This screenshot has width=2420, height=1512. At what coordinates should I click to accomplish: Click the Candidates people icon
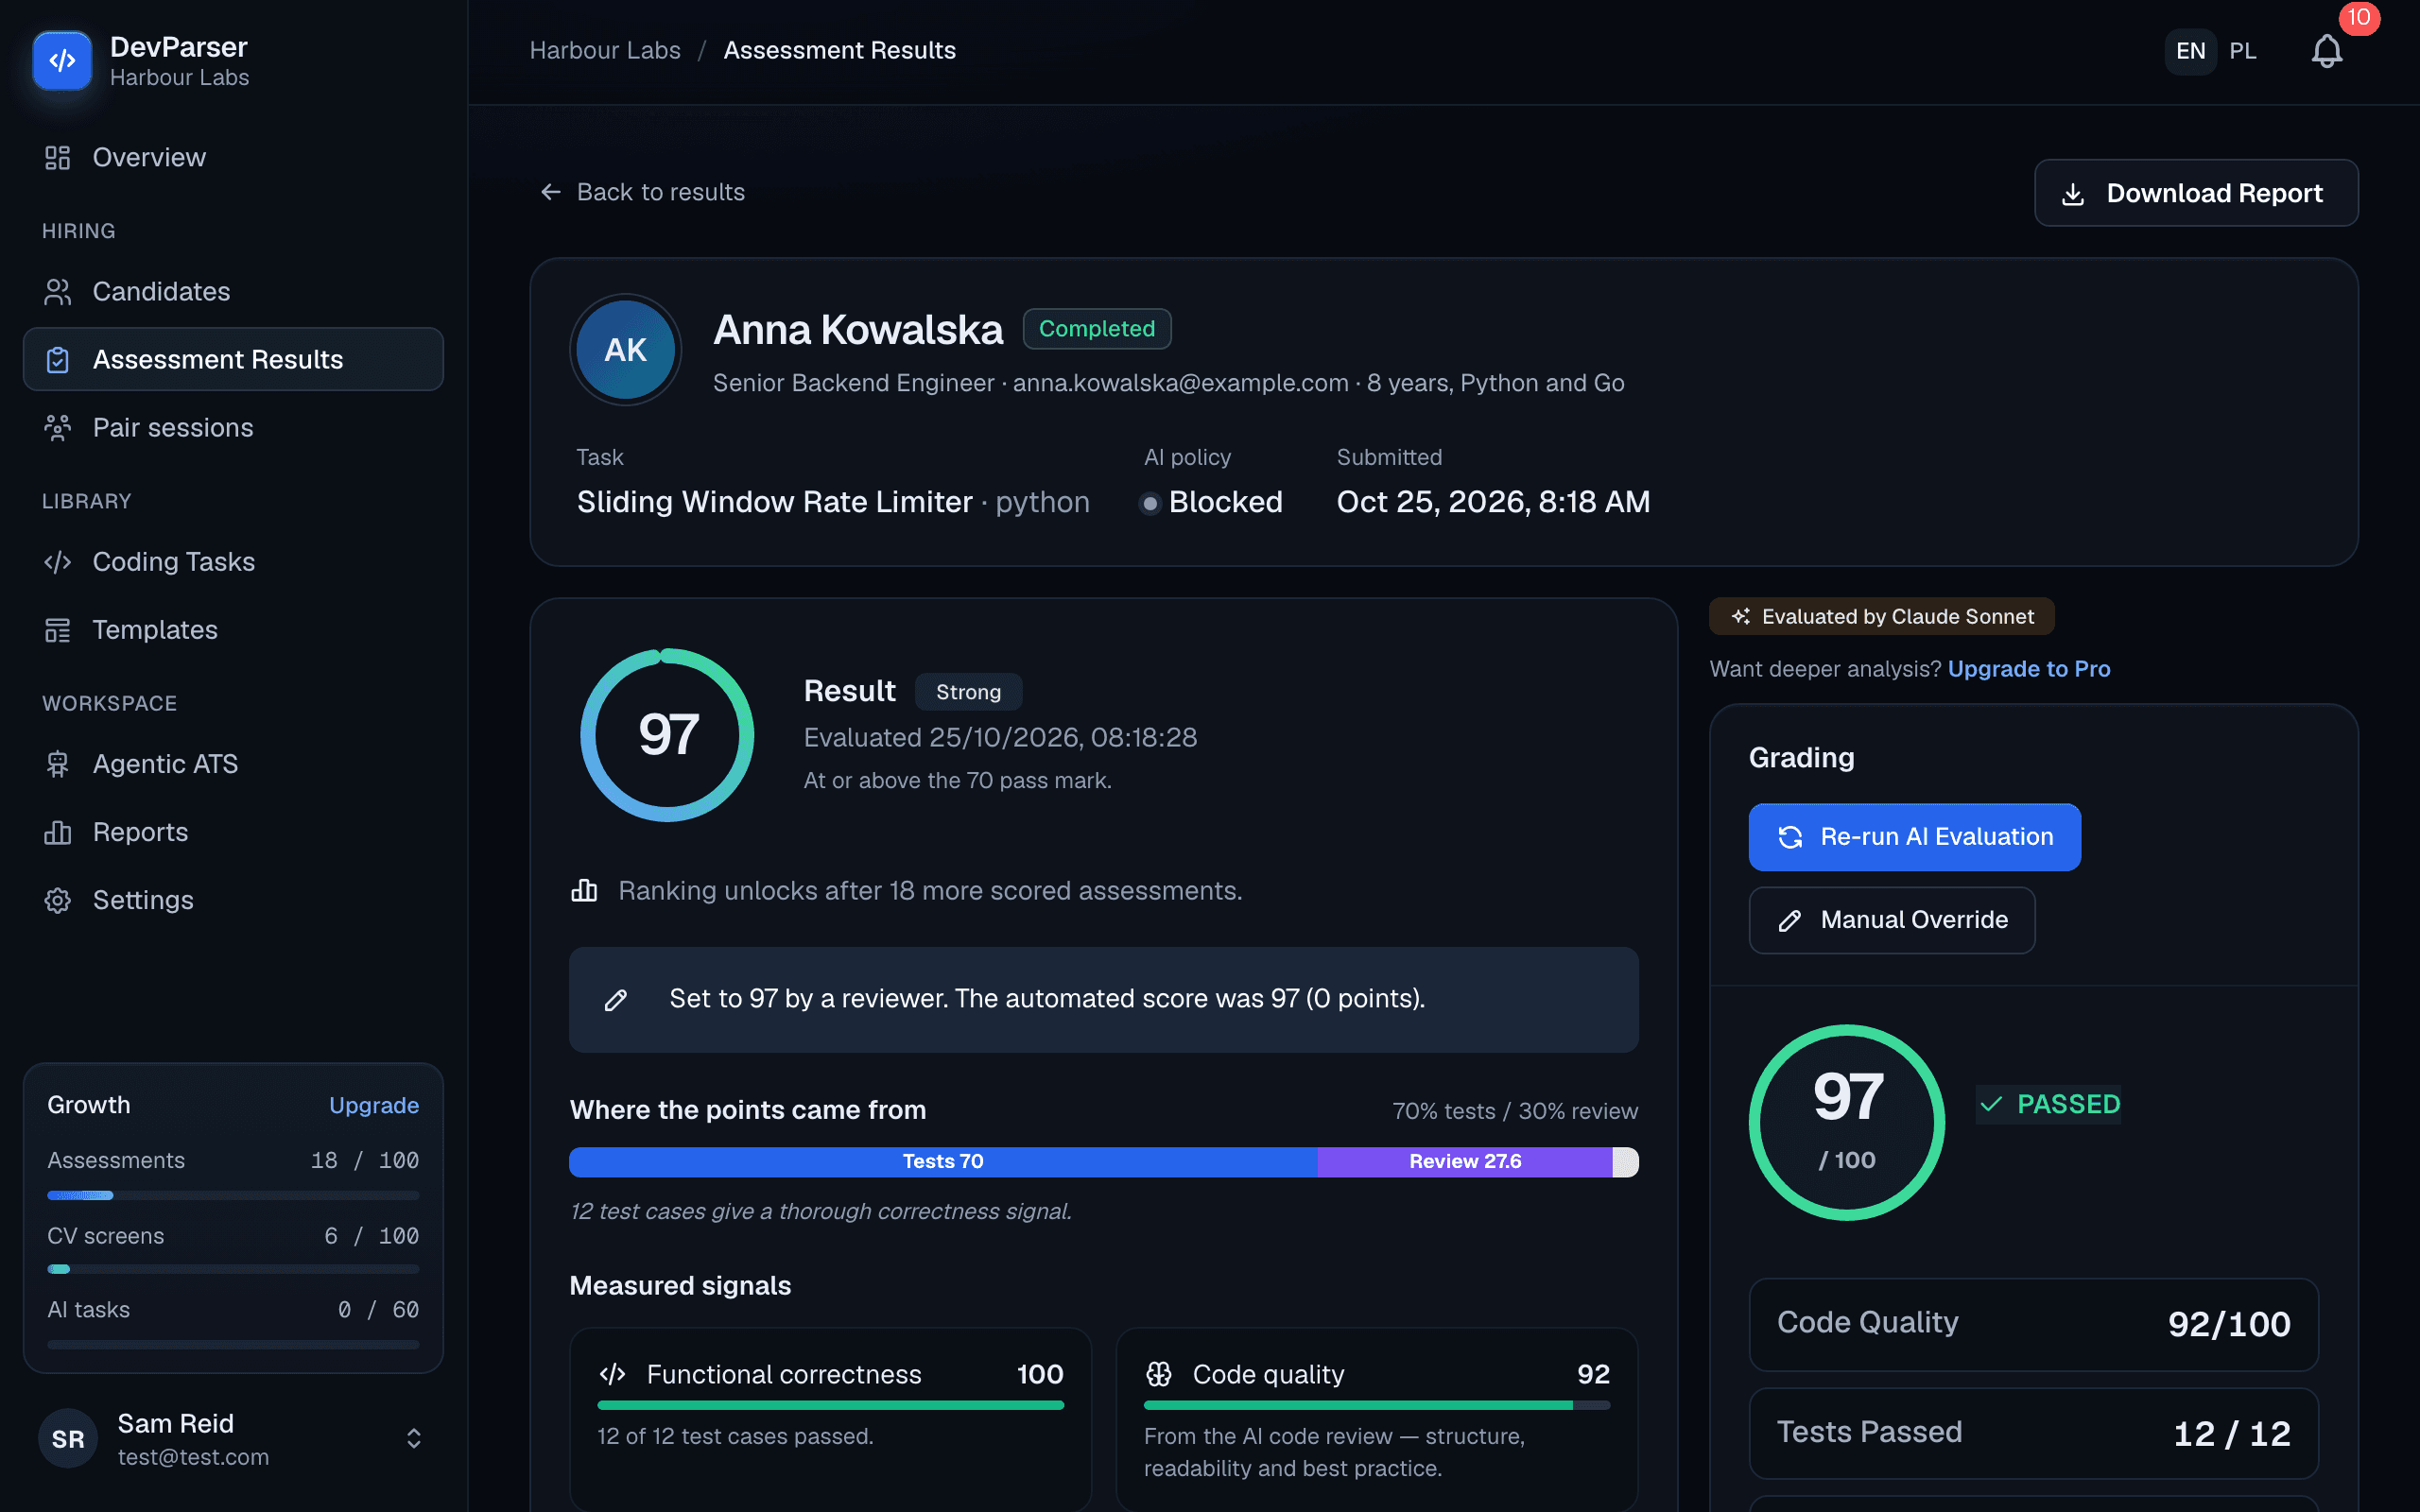point(57,291)
